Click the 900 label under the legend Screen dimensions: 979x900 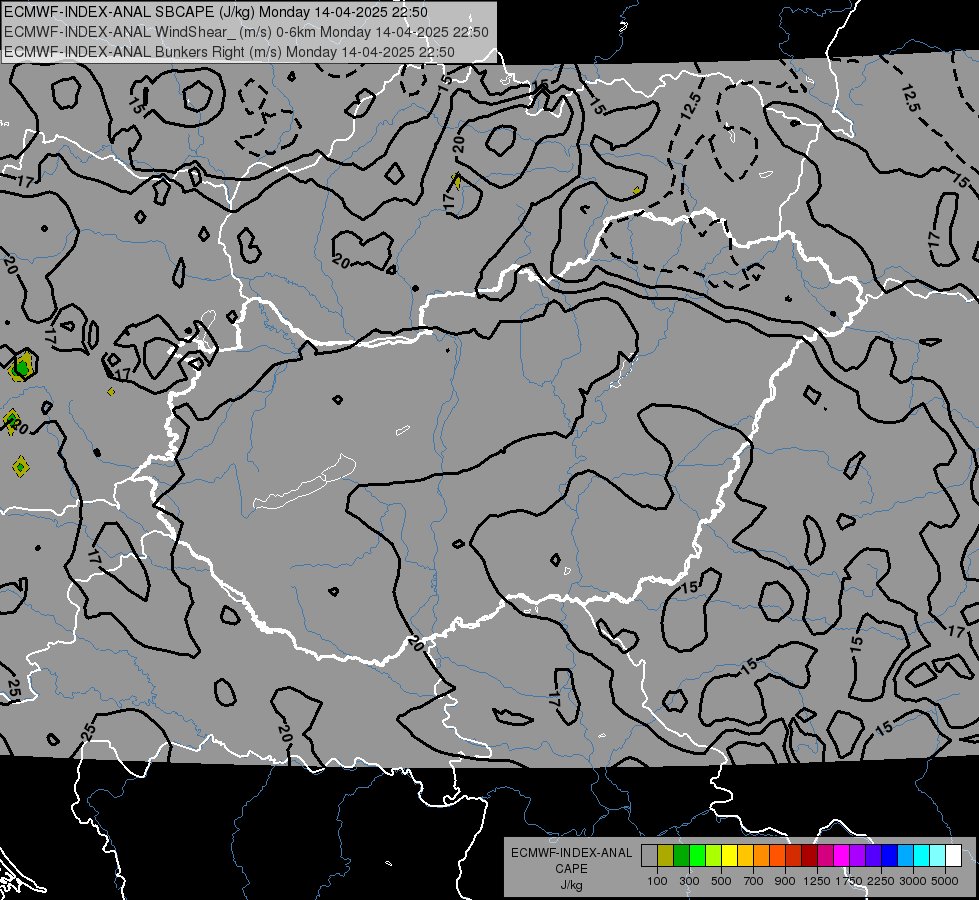click(x=785, y=881)
